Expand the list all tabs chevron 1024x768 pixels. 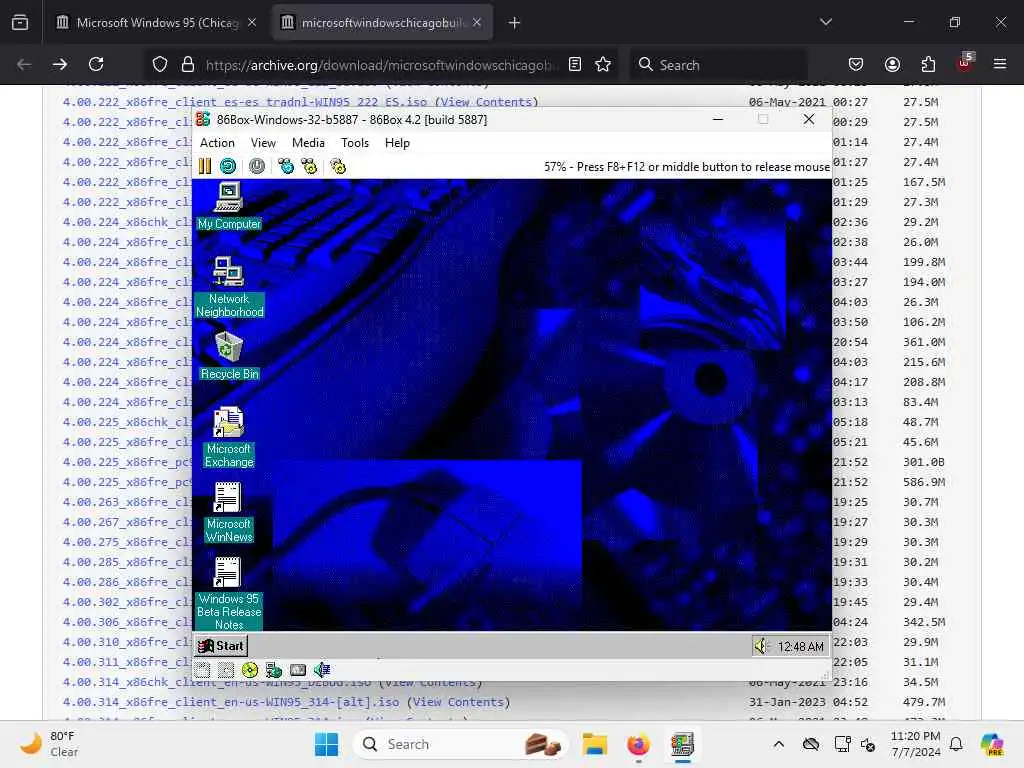point(825,22)
